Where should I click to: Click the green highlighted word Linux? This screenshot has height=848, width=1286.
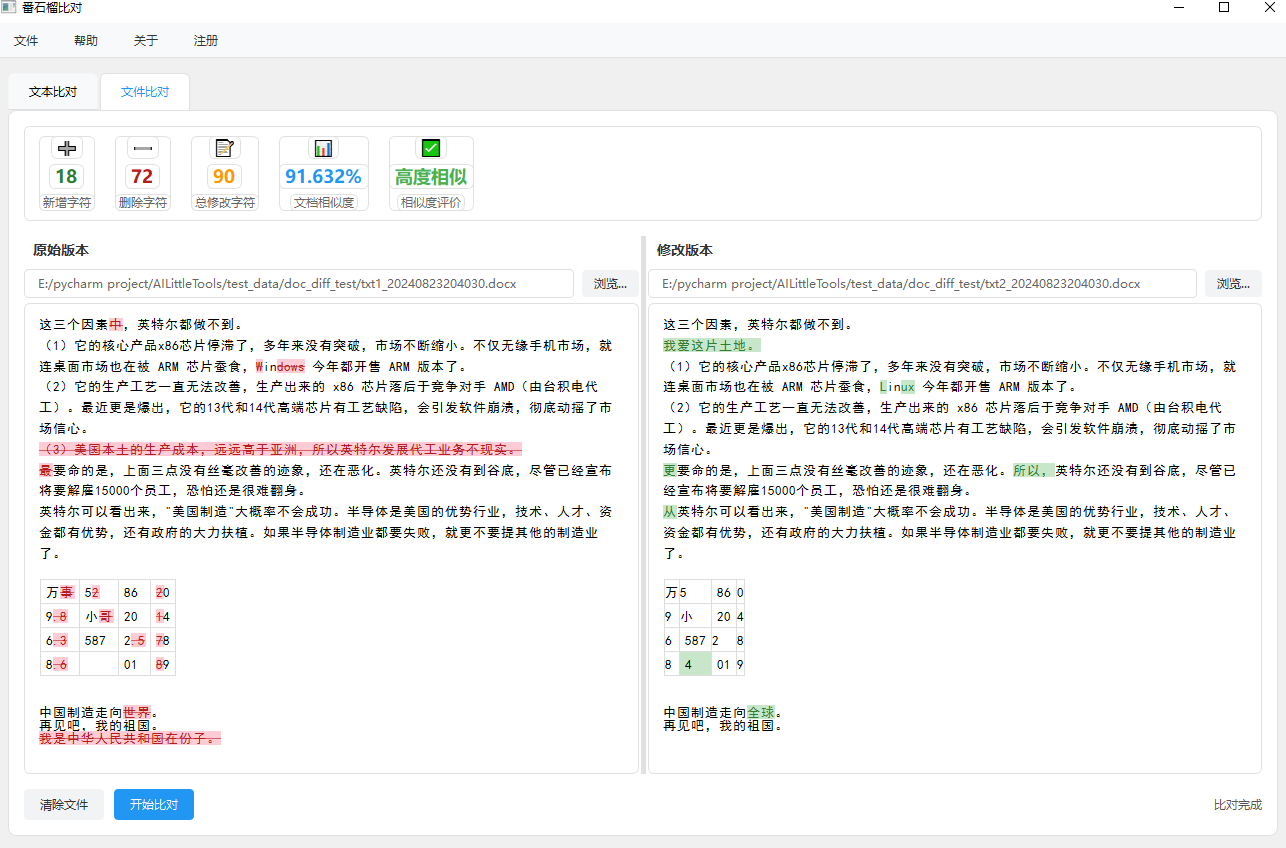(x=897, y=386)
